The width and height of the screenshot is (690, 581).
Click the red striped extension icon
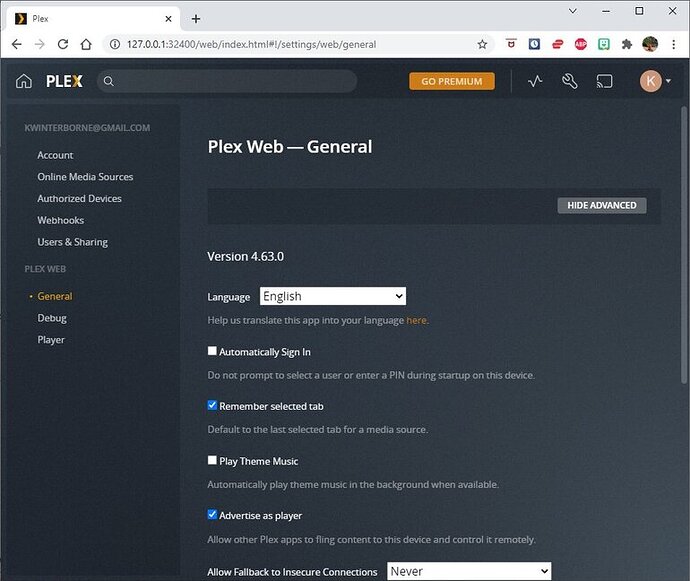[x=558, y=44]
